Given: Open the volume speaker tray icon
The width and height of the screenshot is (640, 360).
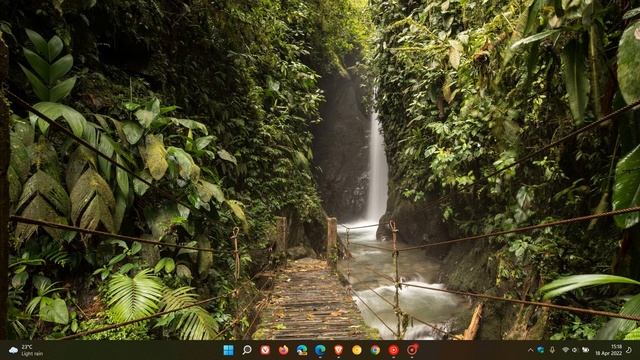Looking at the screenshot, I should 575,350.
